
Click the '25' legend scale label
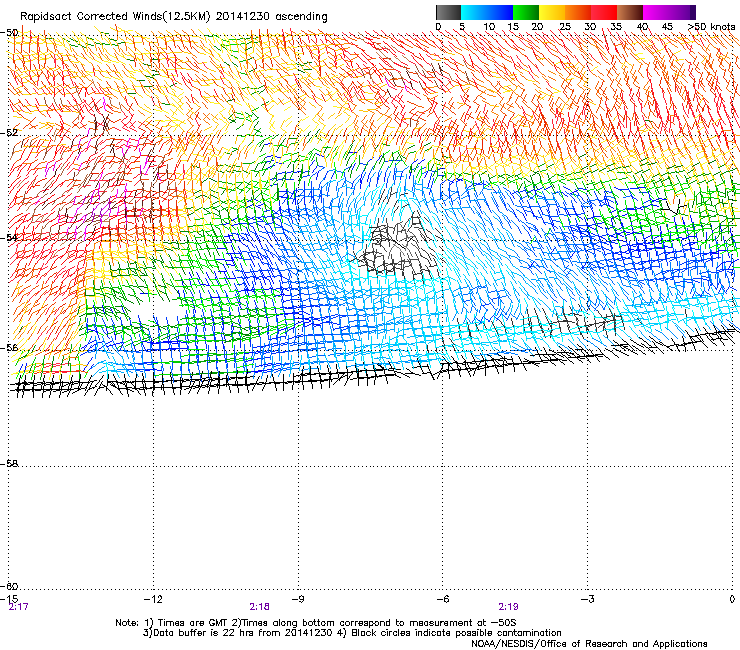click(564, 27)
